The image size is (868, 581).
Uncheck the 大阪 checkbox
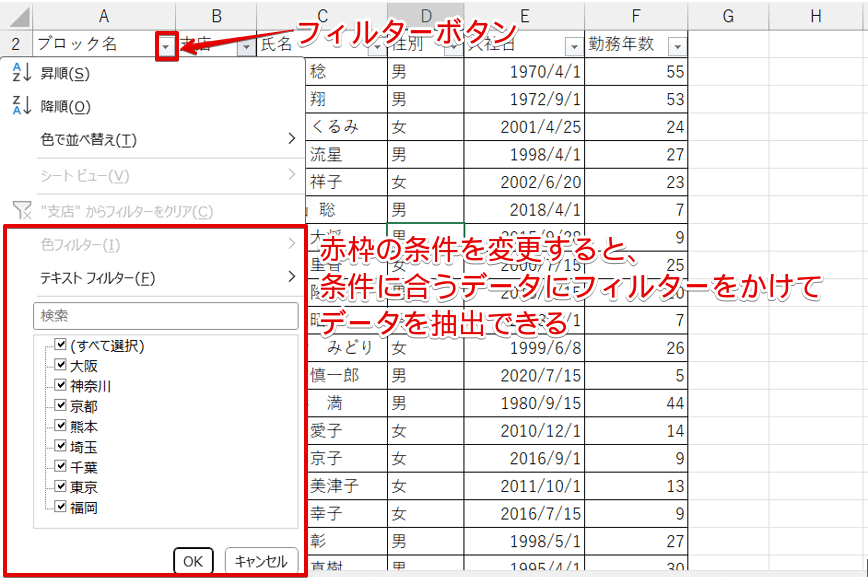pos(60,366)
